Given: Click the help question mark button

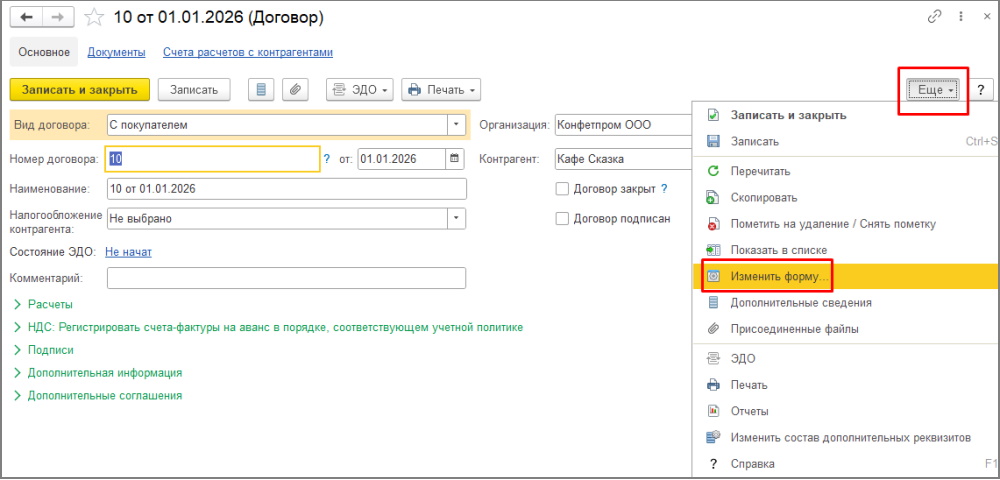Looking at the screenshot, I should click(980, 89).
